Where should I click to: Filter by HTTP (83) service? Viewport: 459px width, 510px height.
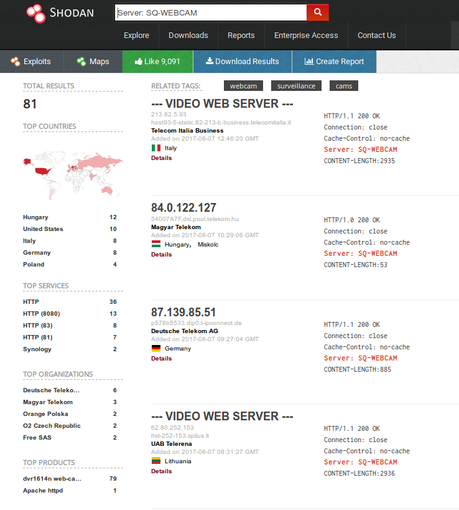tap(38, 325)
